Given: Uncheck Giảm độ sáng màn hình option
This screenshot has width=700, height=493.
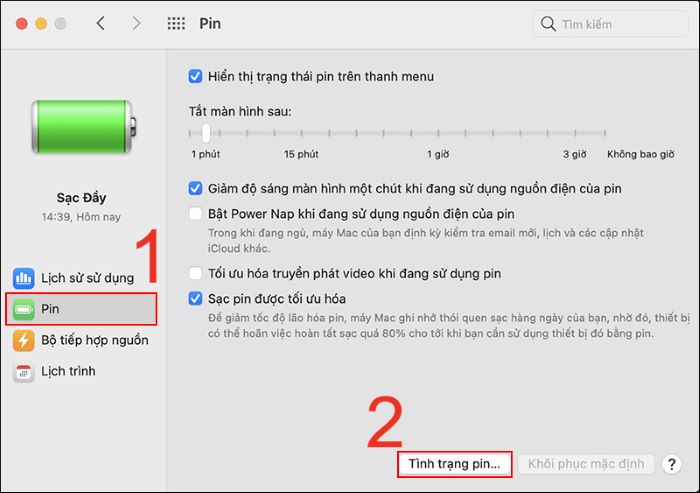Looking at the screenshot, I should point(195,188).
